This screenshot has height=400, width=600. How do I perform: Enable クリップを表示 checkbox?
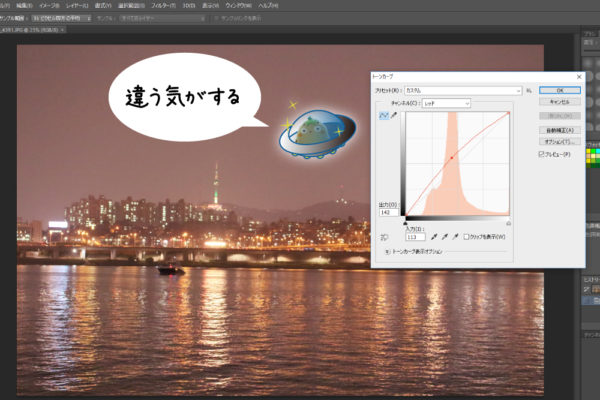point(468,237)
